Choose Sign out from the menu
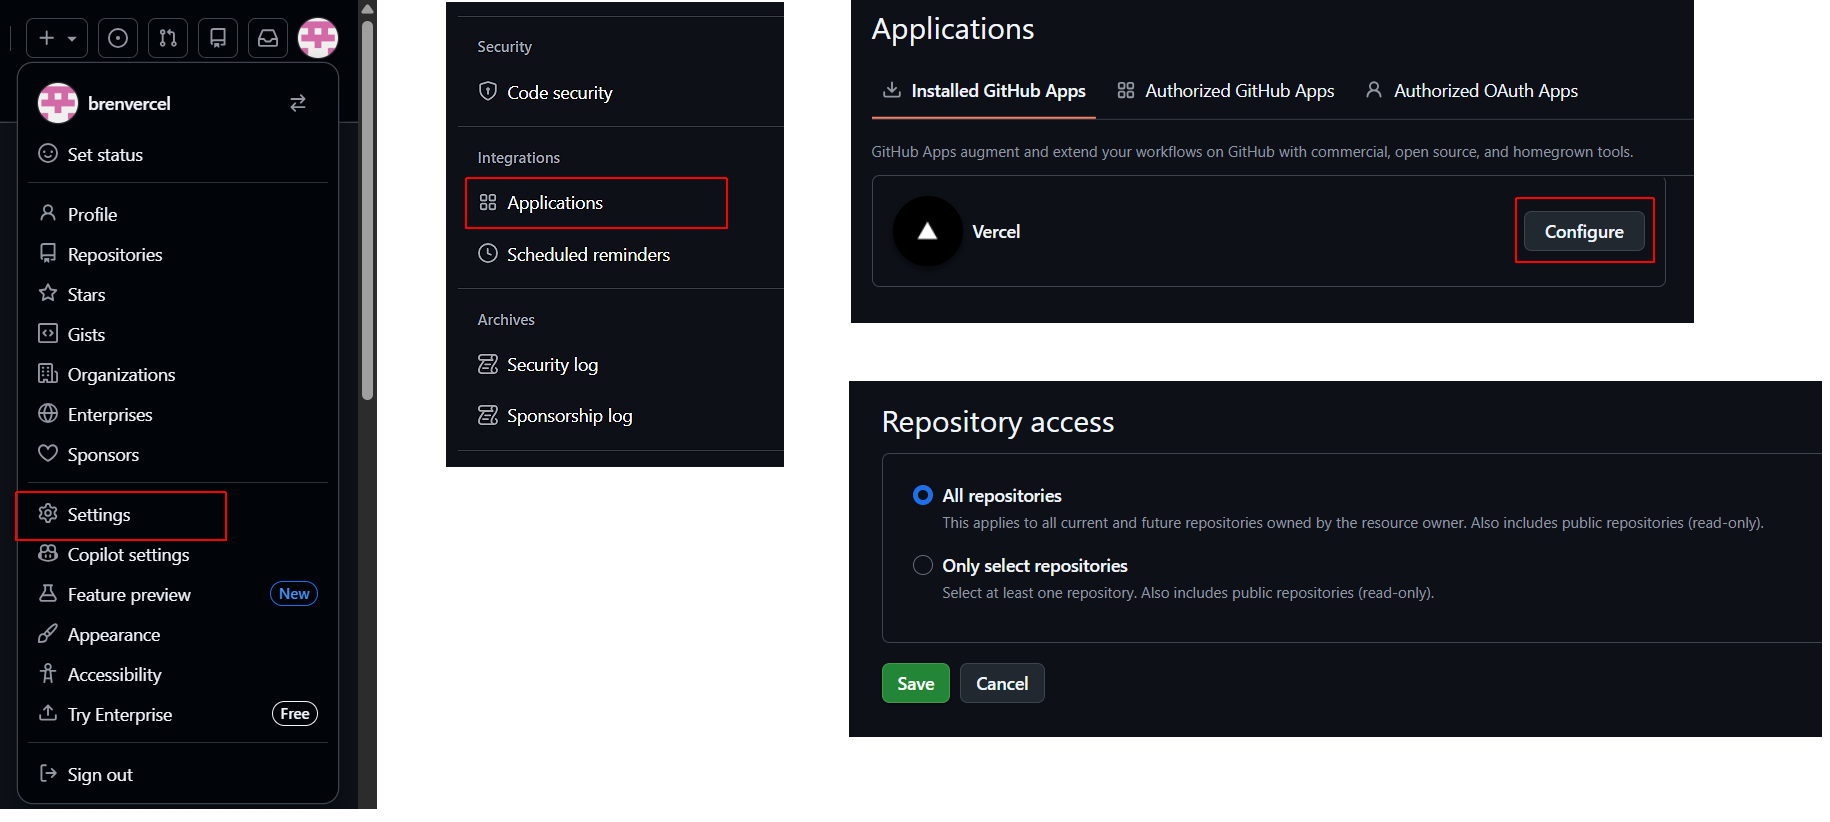Image resolution: width=1830 pixels, height=822 pixels. pyautogui.click(x=99, y=775)
